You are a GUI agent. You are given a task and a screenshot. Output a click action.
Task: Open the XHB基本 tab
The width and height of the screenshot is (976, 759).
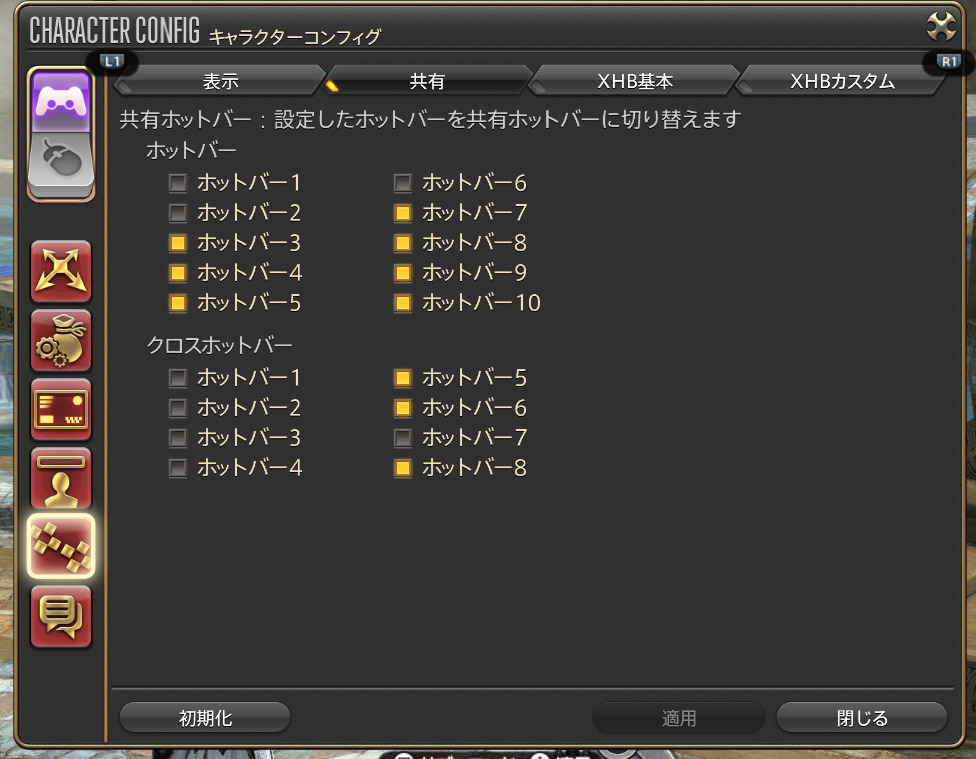[x=635, y=82]
